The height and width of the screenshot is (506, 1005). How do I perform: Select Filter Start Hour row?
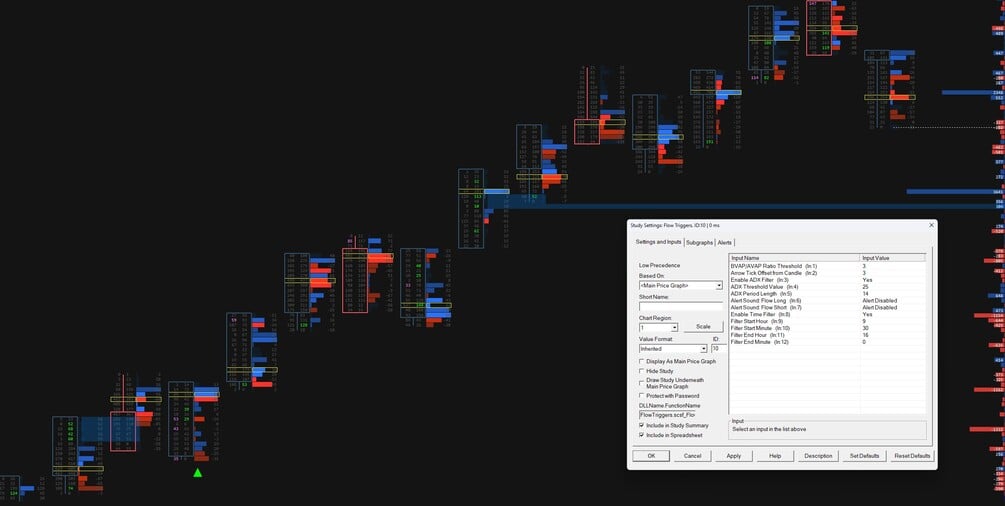click(827, 321)
